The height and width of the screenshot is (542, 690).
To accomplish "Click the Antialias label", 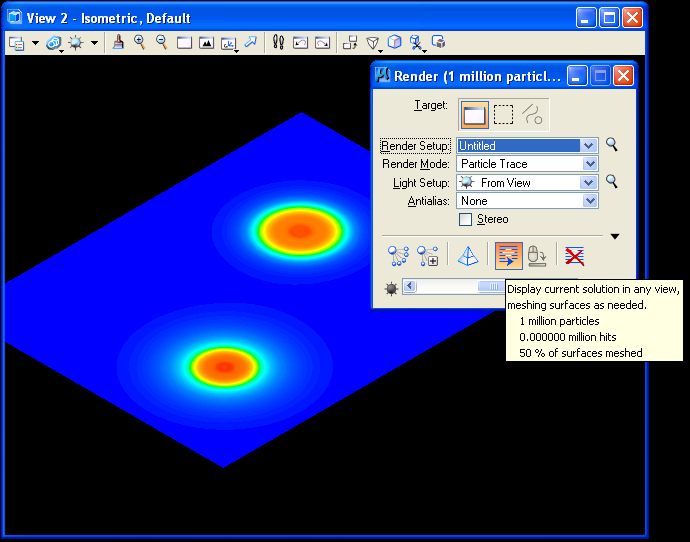I will point(429,201).
